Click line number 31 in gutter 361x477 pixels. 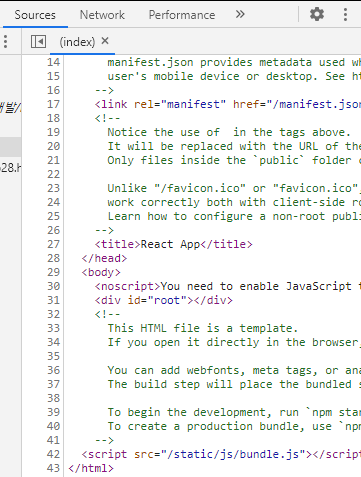click(x=53, y=300)
